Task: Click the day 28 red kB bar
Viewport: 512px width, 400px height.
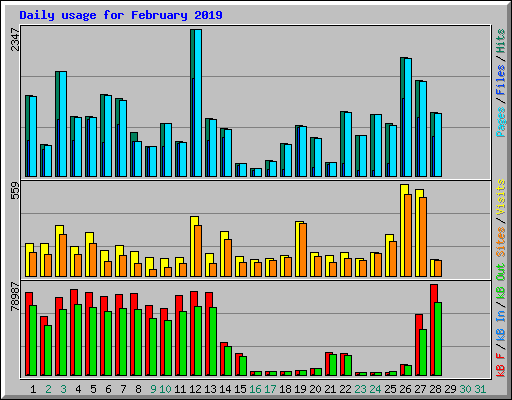Action: [x=433, y=330]
